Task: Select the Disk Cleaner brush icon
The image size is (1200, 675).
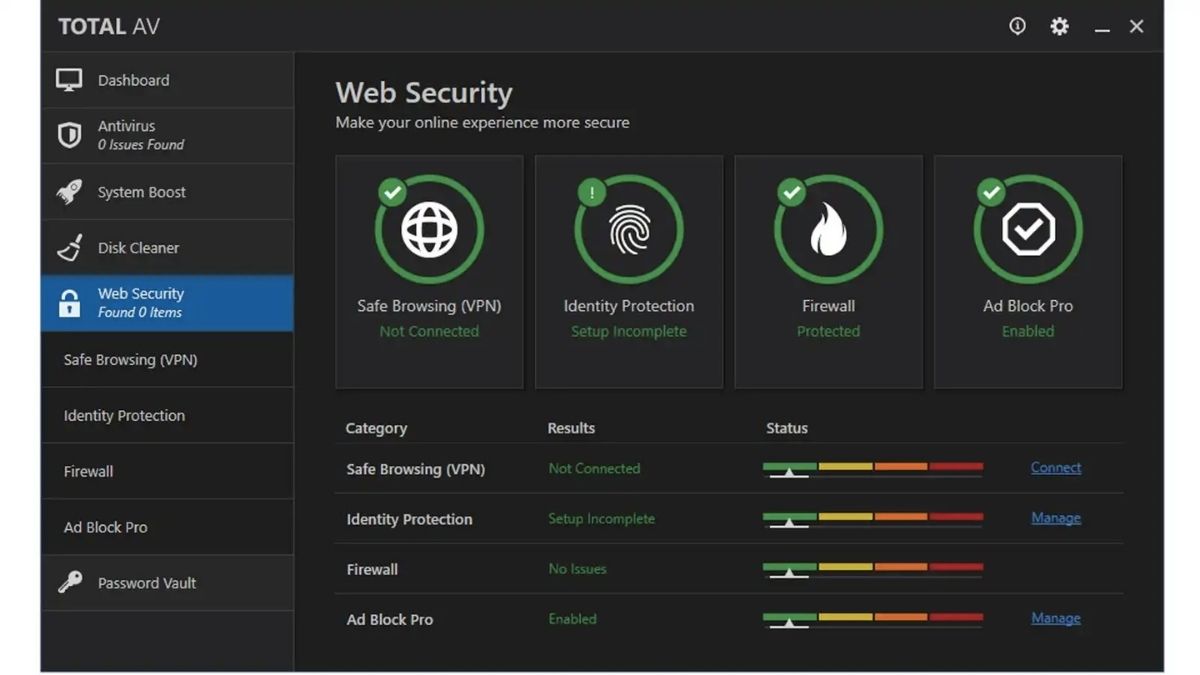Action: (x=68, y=247)
